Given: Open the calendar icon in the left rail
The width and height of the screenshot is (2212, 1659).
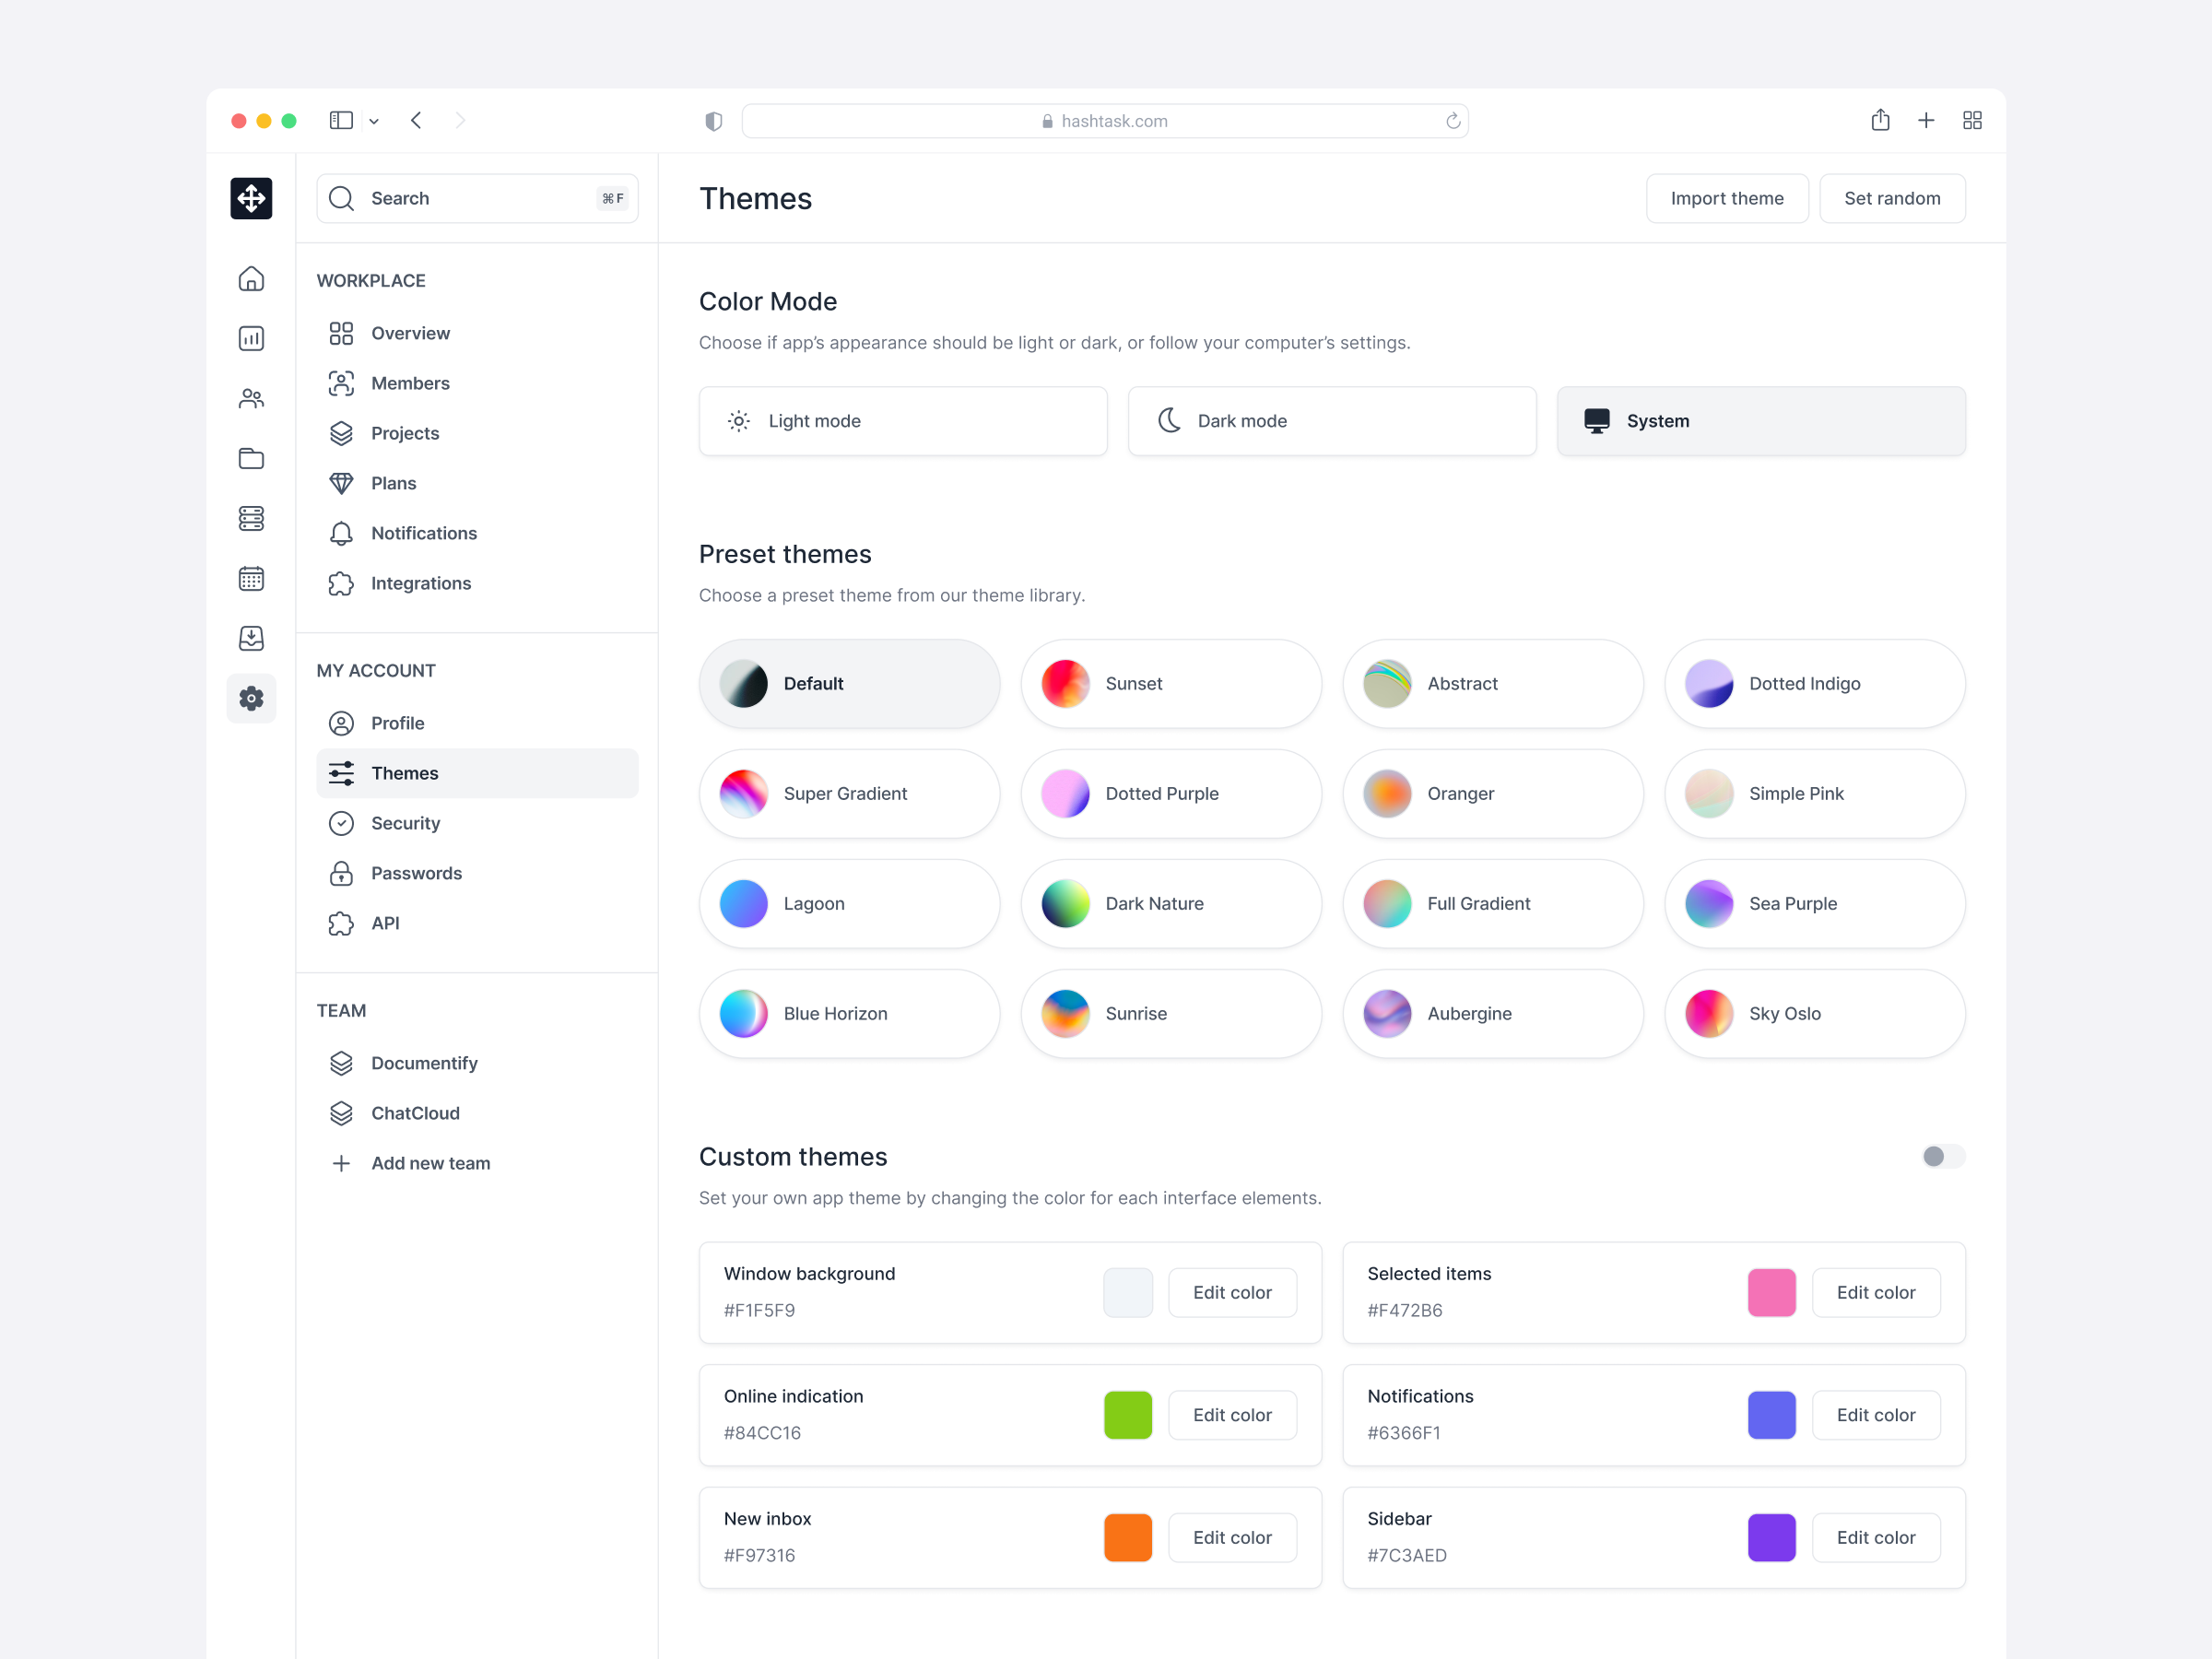Looking at the screenshot, I should pyautogui.click(x=251, y=578).
